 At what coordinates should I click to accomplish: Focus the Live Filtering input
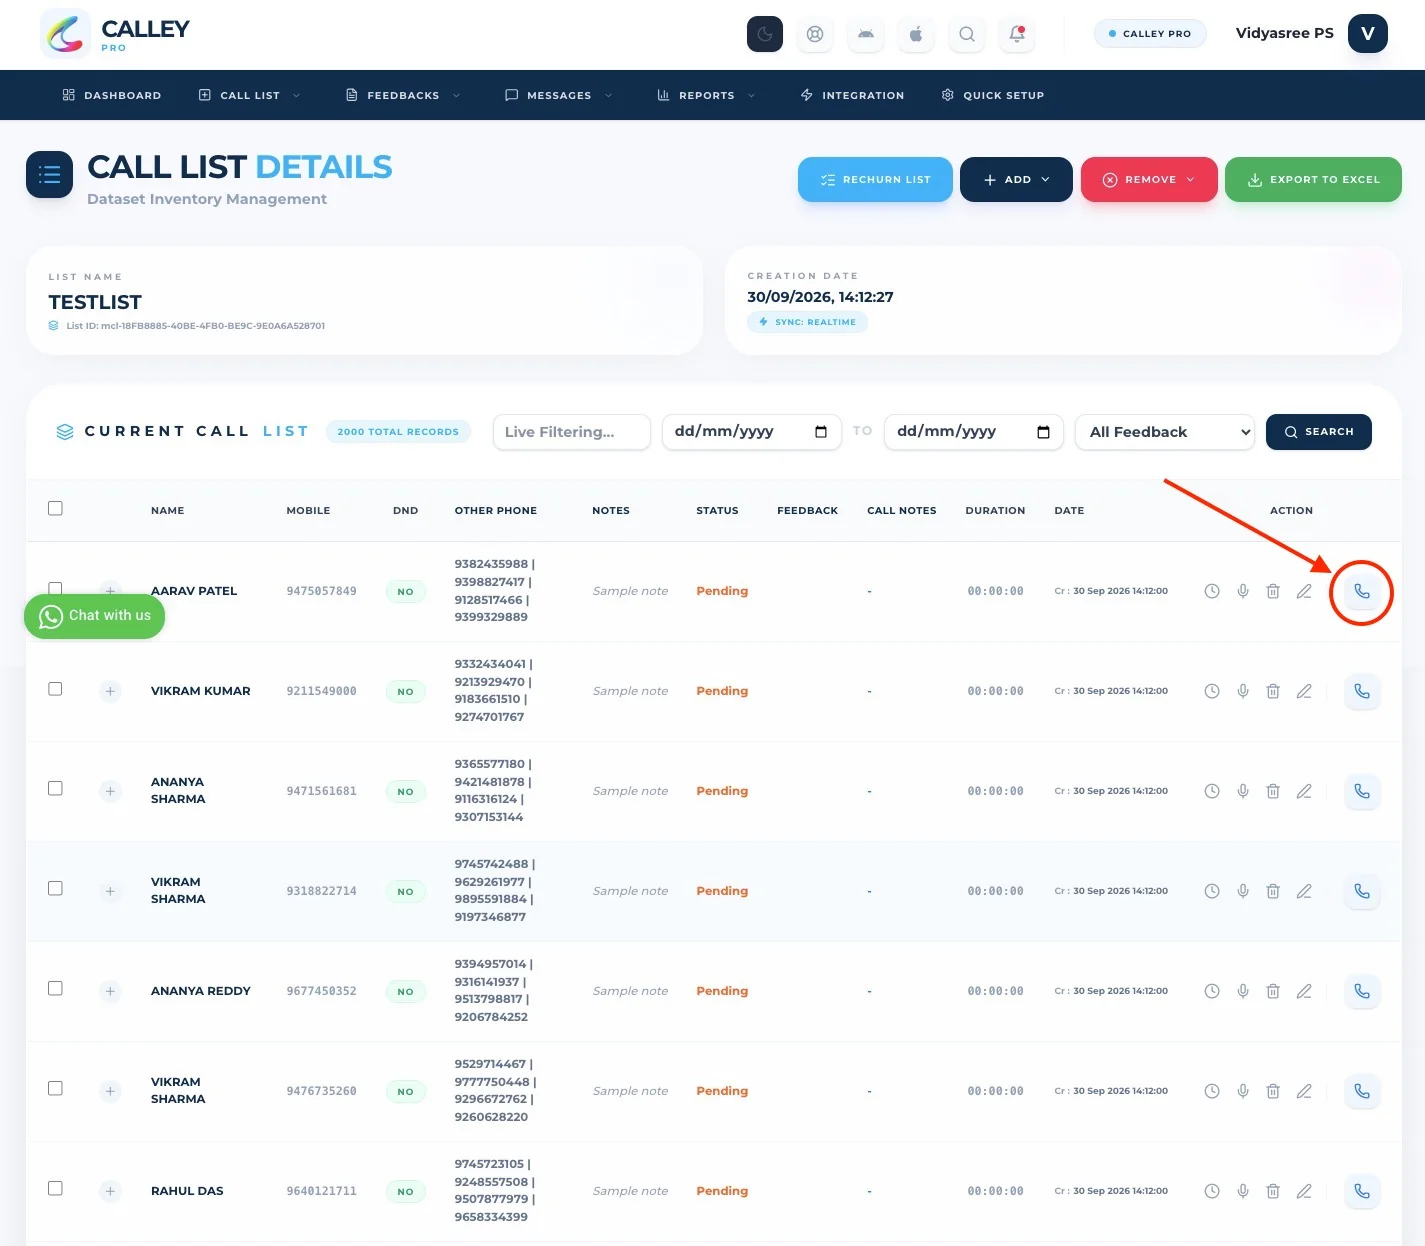(572, 432)
